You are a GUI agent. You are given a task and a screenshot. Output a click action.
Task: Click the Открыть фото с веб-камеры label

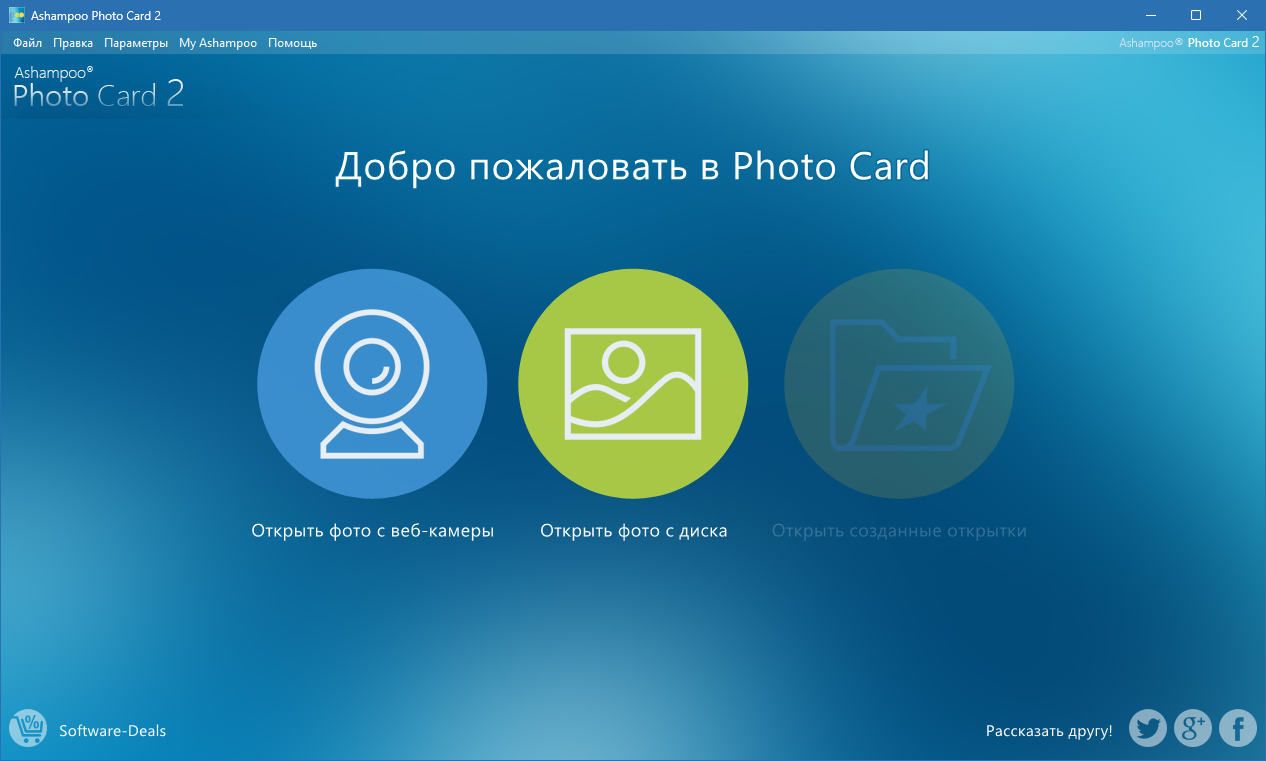pyautogui.click(x=373, y=531)
